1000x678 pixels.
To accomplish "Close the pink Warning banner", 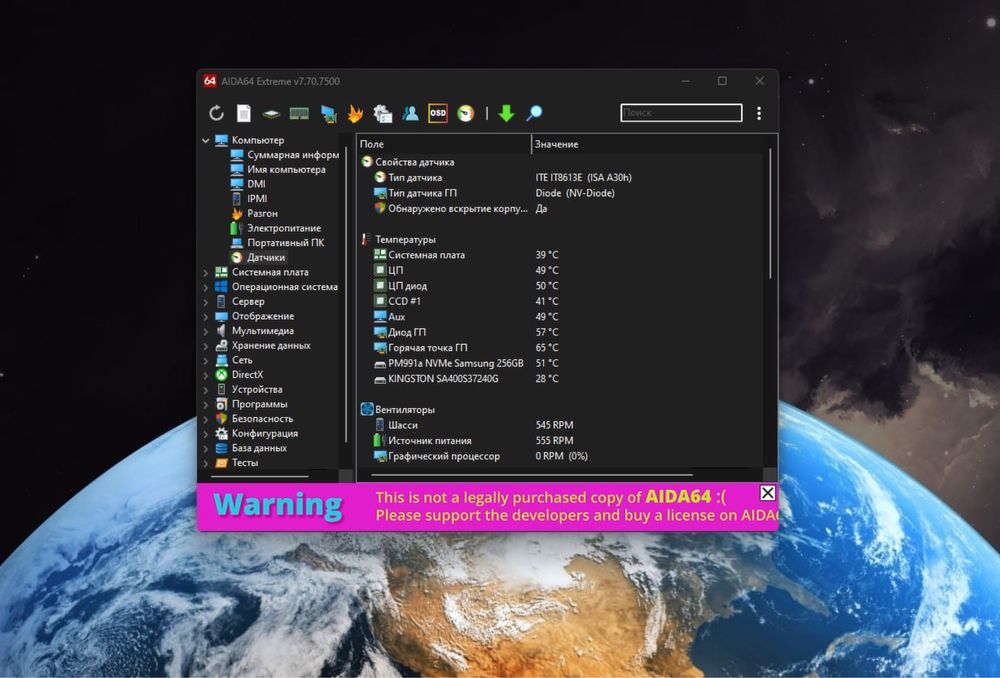I will pyautogui.click(x=767, y=493).
